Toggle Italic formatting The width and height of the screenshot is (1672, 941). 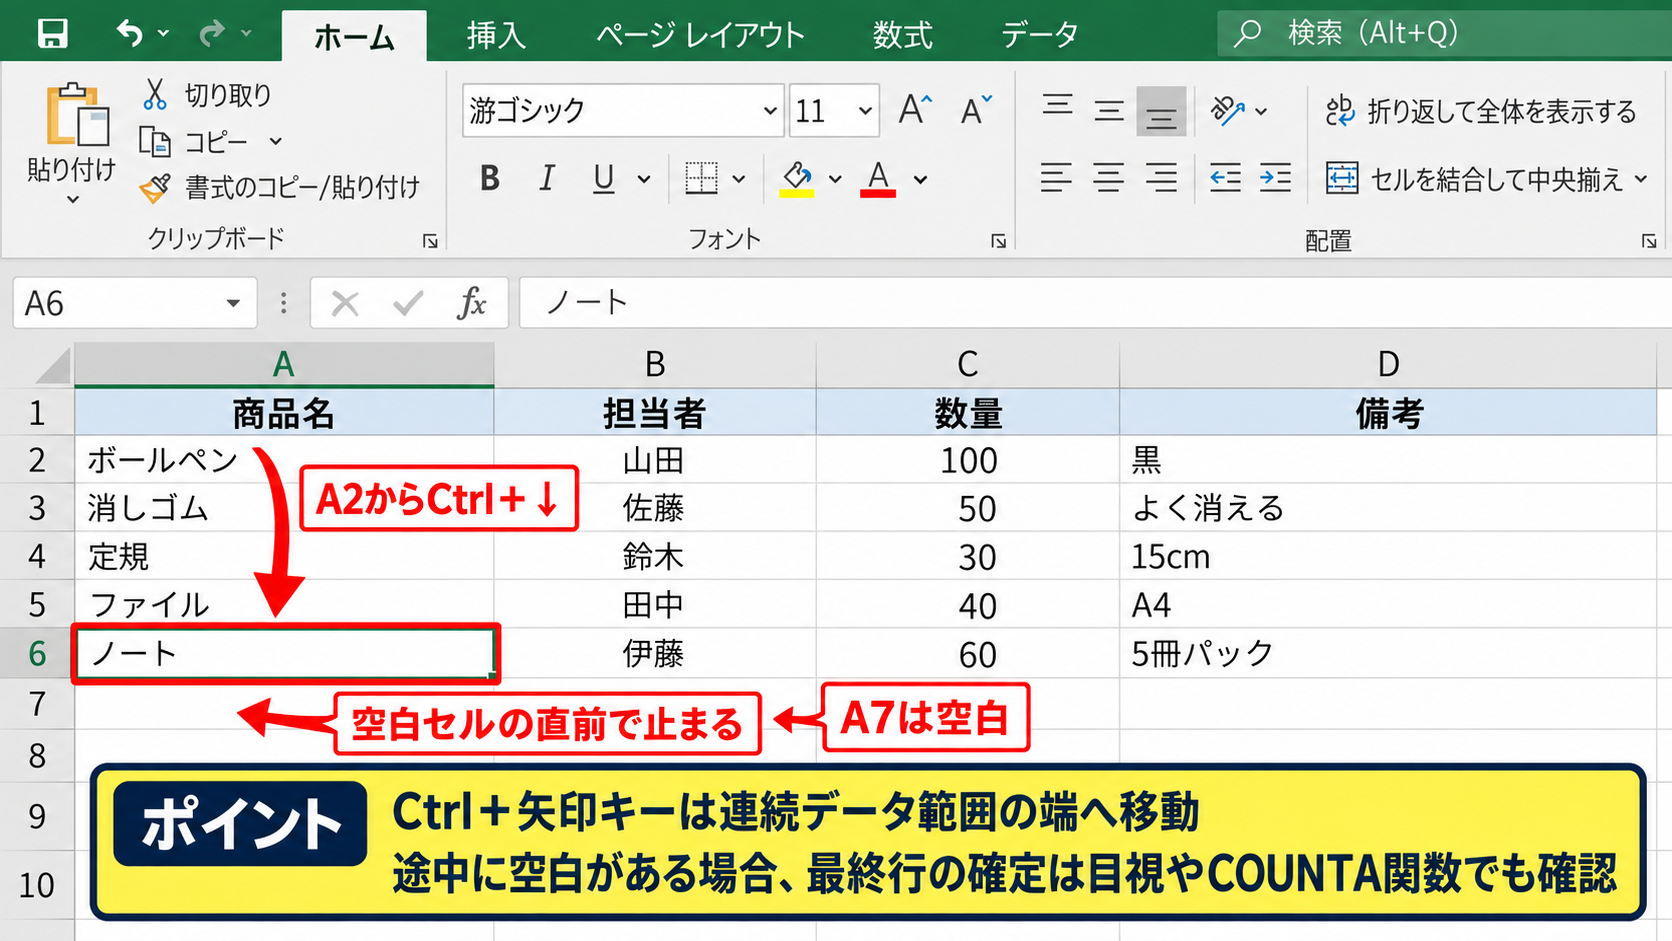point(546,178)
